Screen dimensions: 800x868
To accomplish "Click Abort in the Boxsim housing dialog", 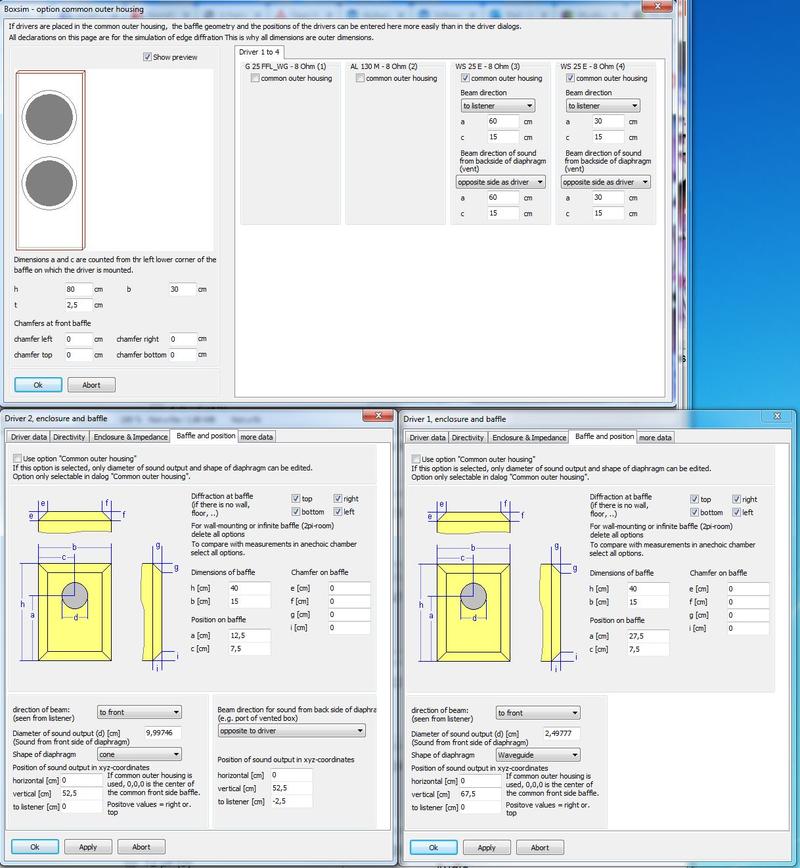I will point(91,384).
